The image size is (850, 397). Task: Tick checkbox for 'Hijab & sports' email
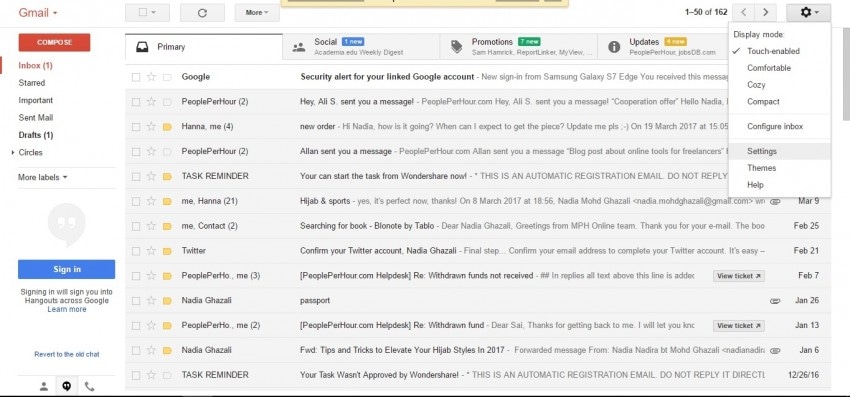(x=136, y=201)
